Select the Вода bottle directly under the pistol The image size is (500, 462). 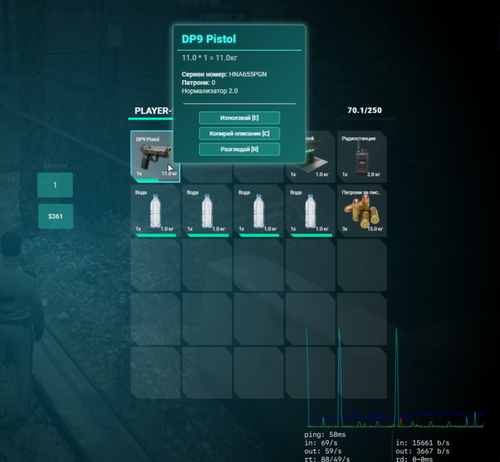155,211
